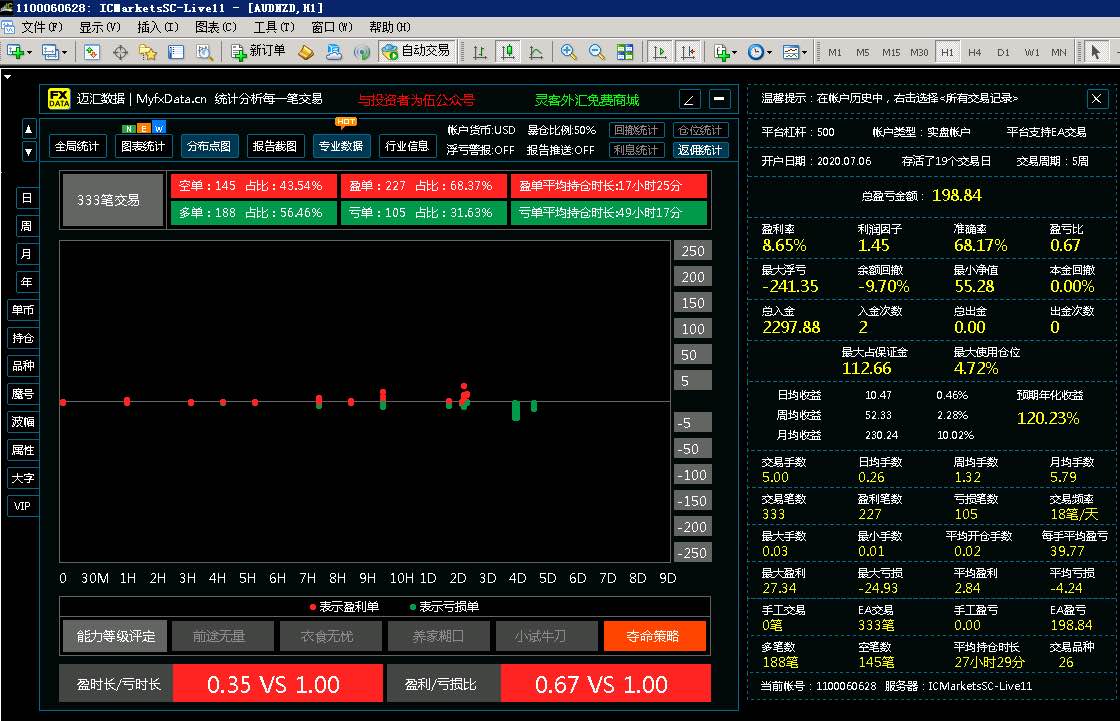The height and width of the screenshot is (721, 1120).
Task: Open the 灵客外汇免费商城 green link
Action: pos(587,100)
